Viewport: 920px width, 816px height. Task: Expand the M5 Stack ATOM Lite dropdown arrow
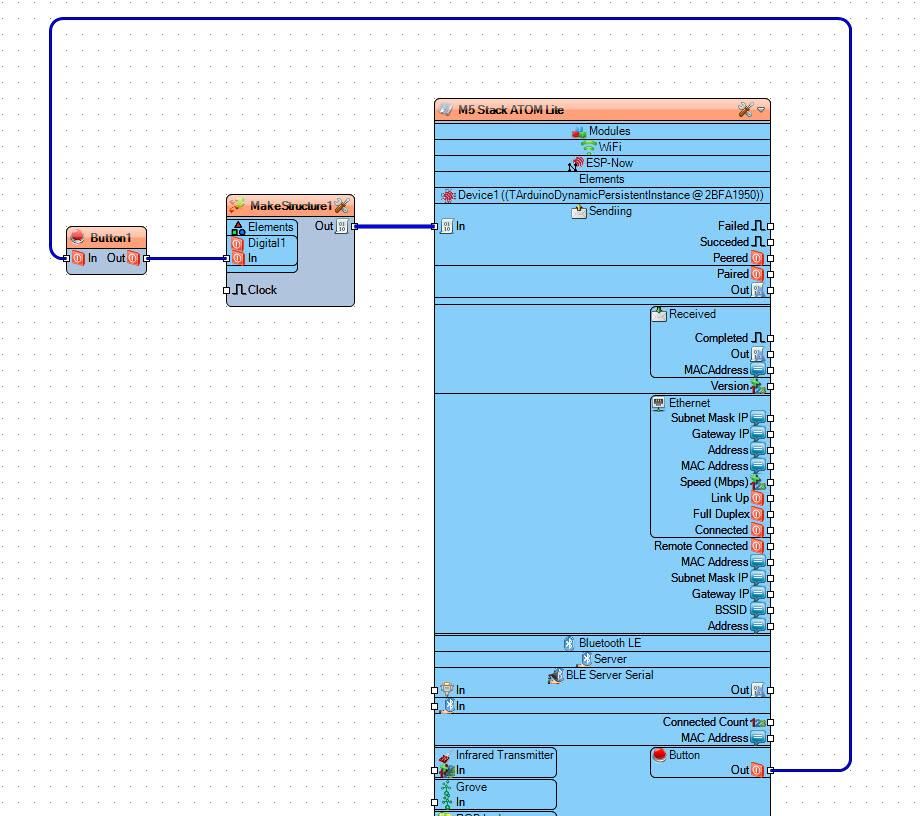(761, 110)
